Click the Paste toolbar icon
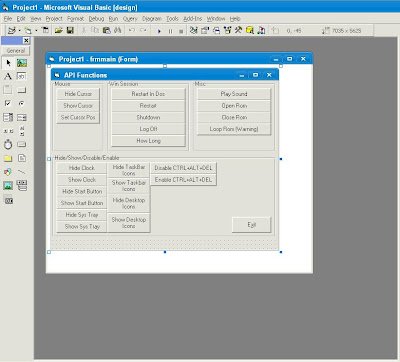Screen dimensions: 400x362 [x=106, y=31]
